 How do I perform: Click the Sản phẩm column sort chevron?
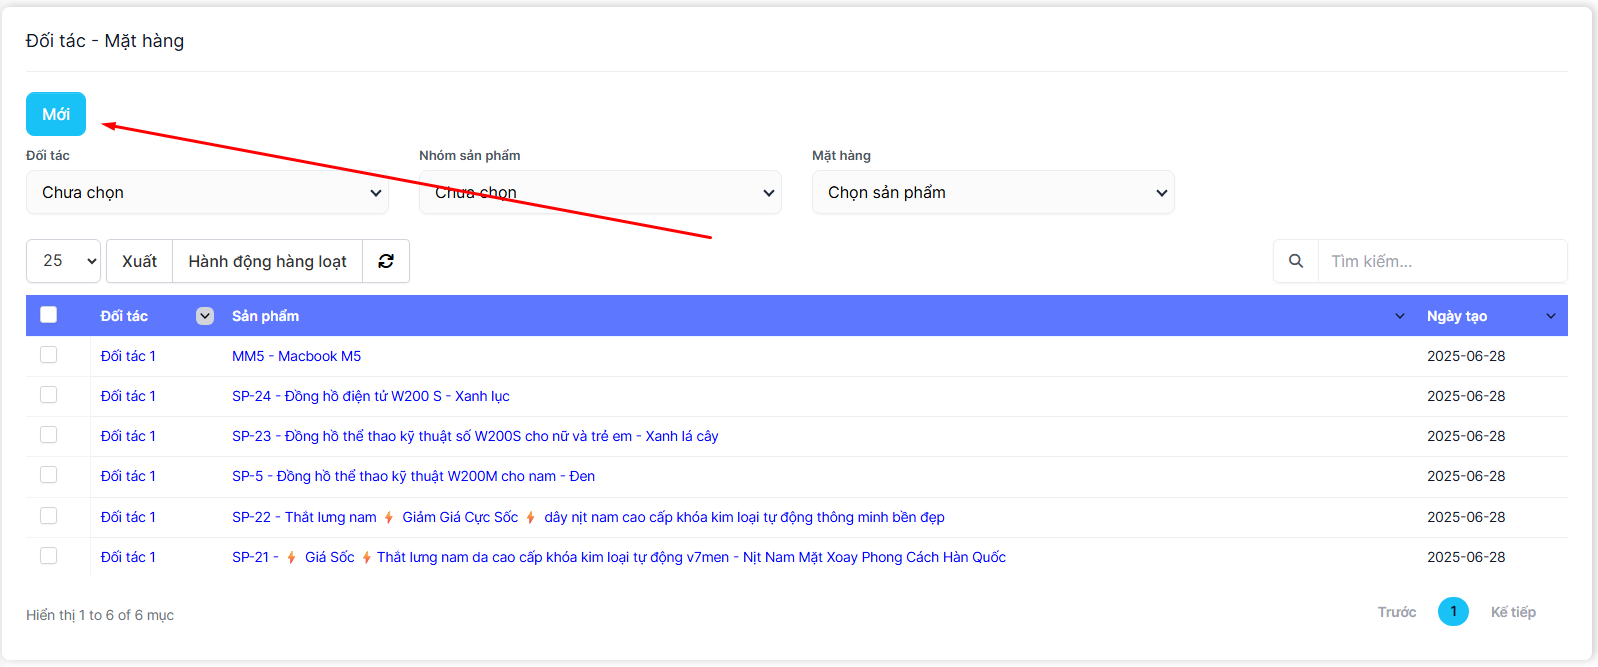(1399, 316)
